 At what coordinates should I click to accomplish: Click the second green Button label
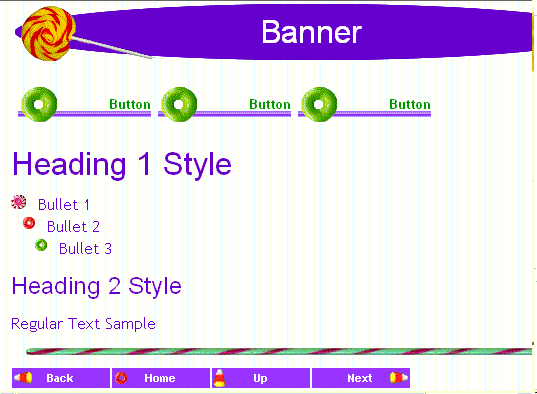pyautogui.click(x=270, y=104)
